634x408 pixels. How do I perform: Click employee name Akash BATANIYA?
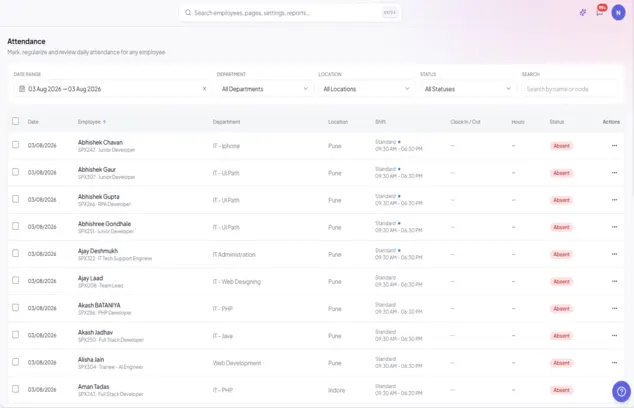pos(99,305)
